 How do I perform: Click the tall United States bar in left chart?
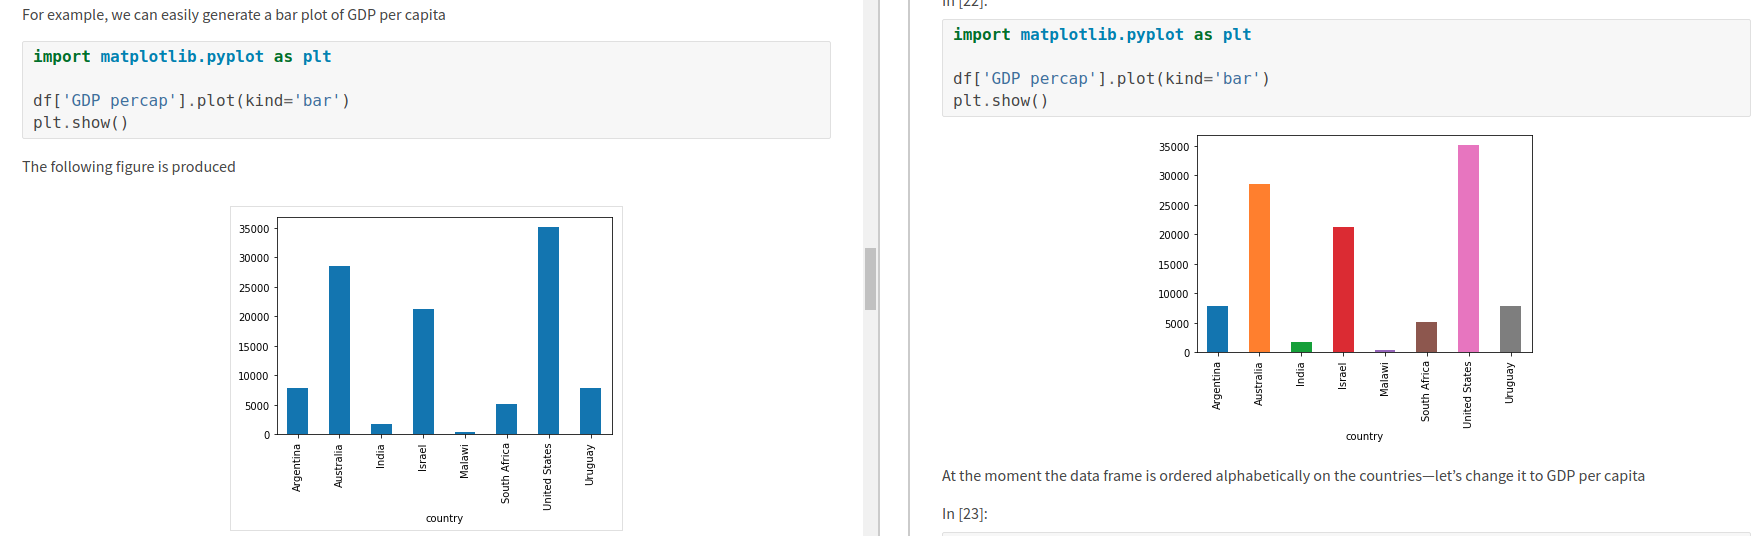(x=548, y=331)
